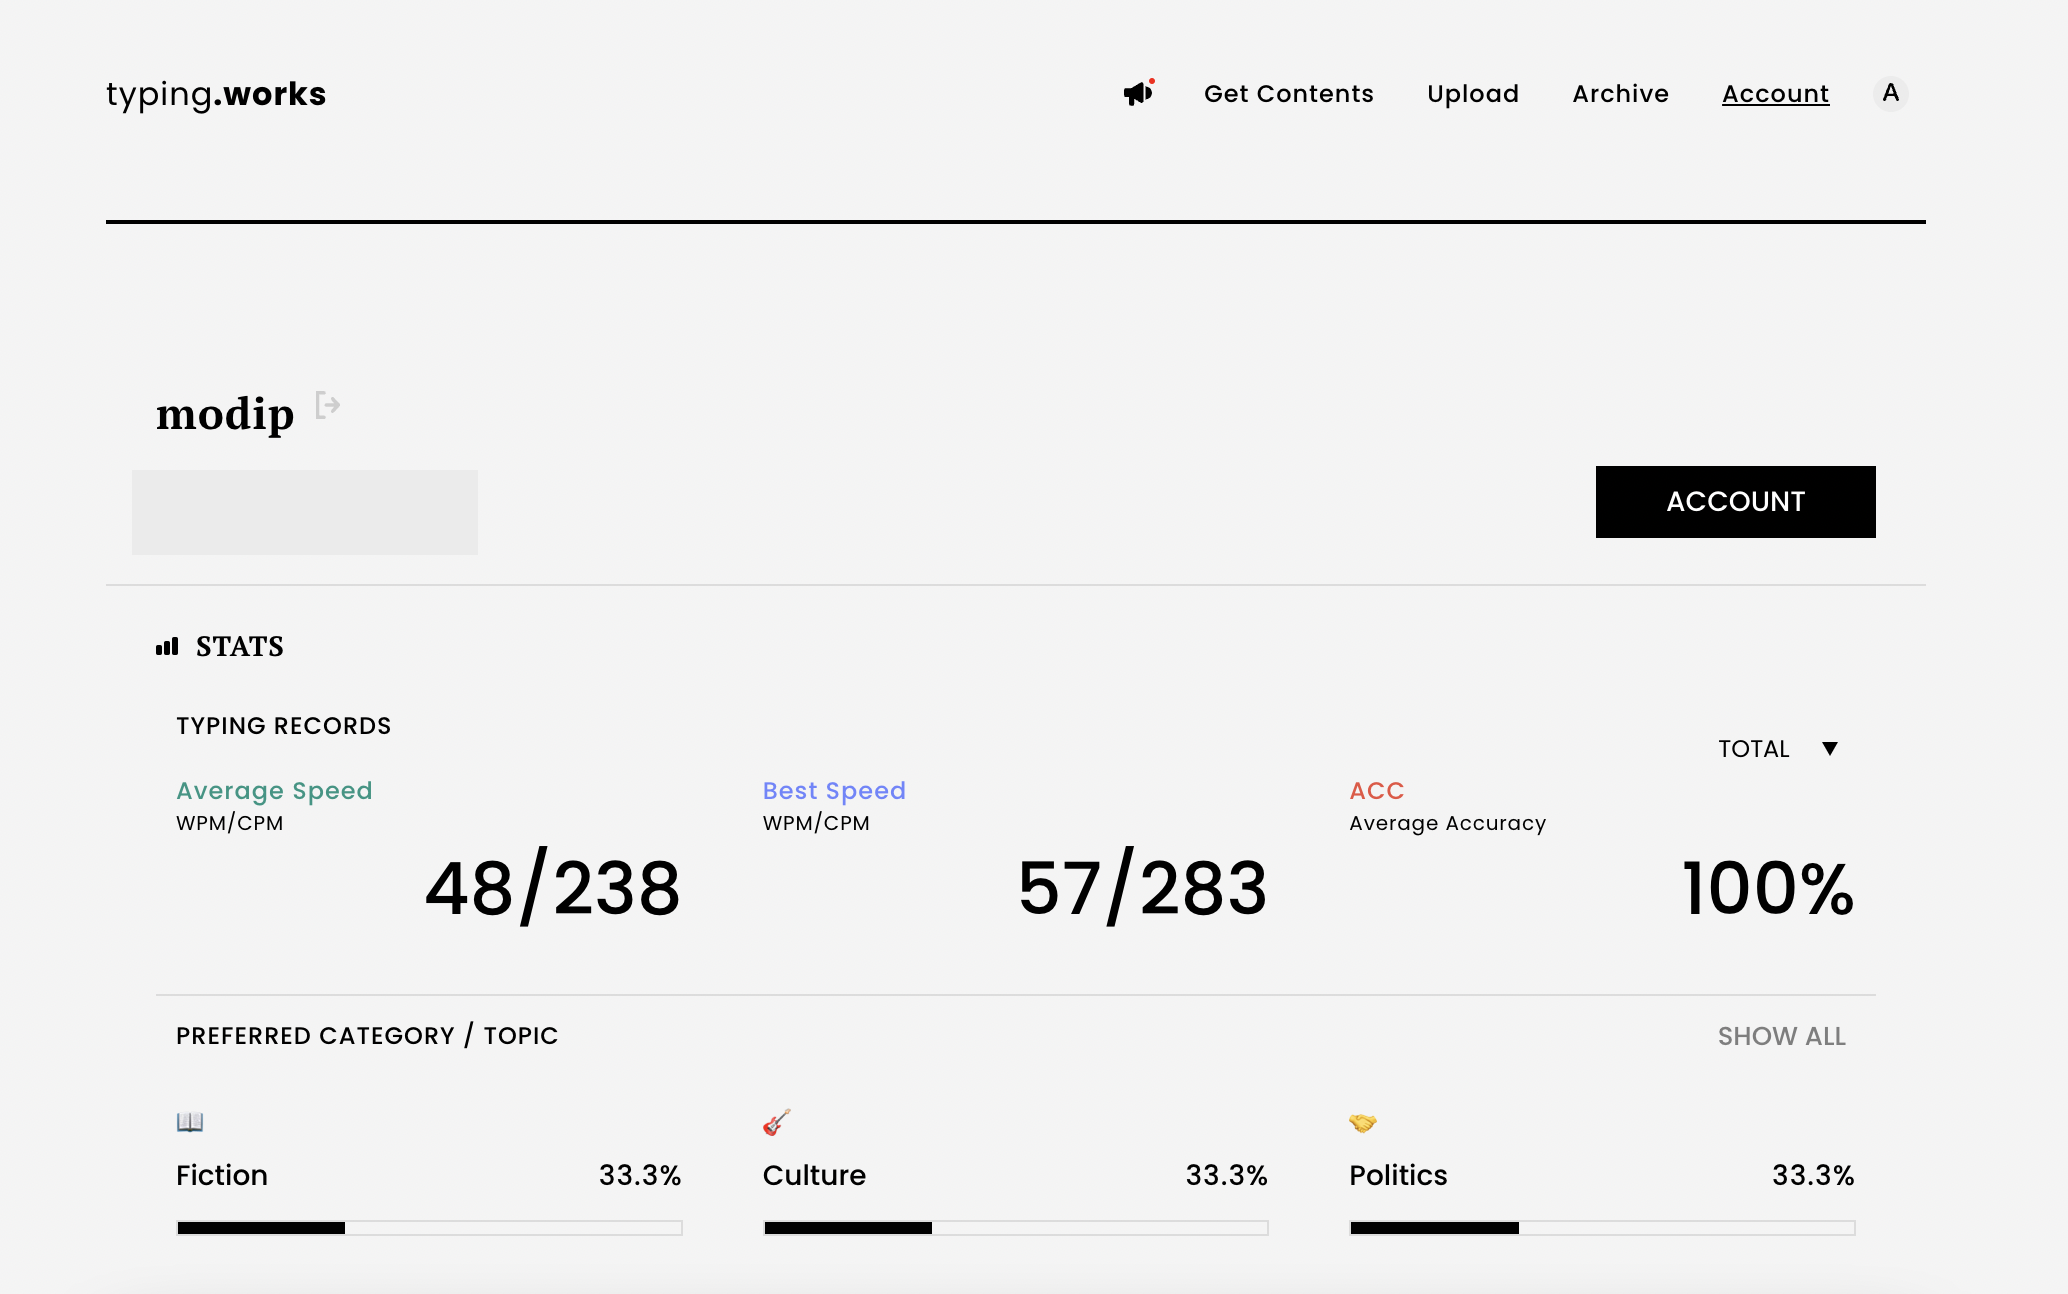
Task: Click the Fiction progress bar
Action: [430, 1228]
